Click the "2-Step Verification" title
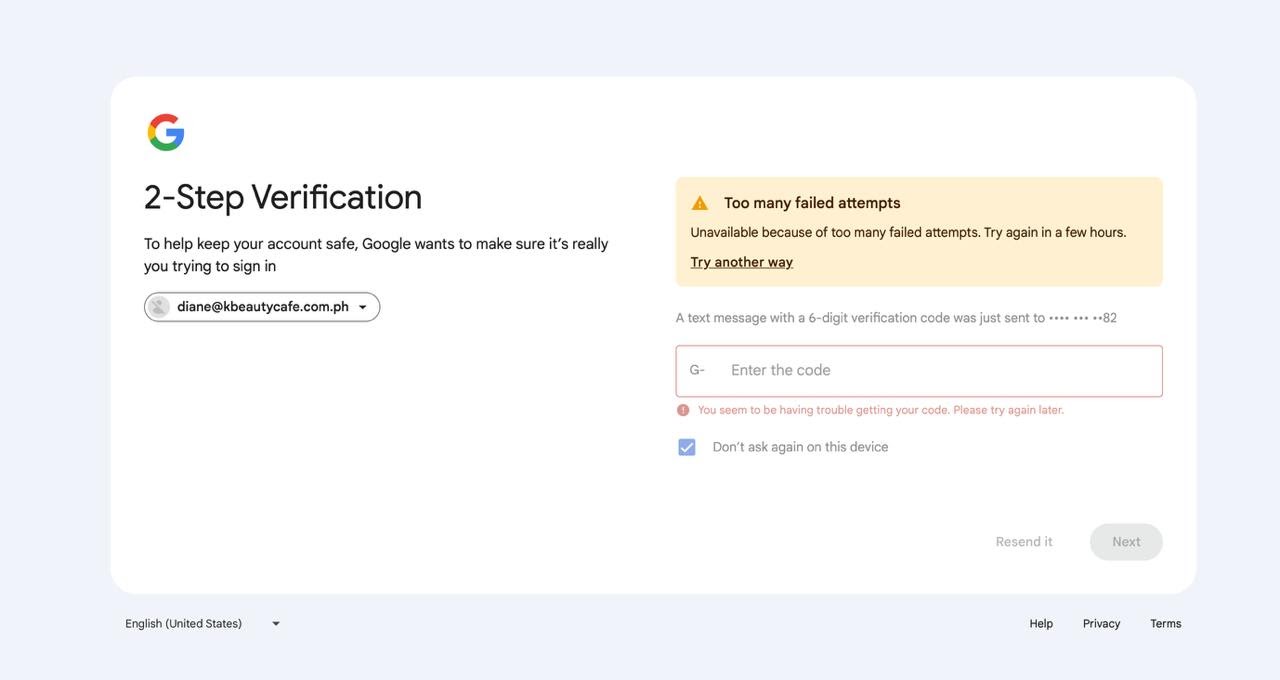This screenshot has height=680, width=1280. [x=283, y=197]
